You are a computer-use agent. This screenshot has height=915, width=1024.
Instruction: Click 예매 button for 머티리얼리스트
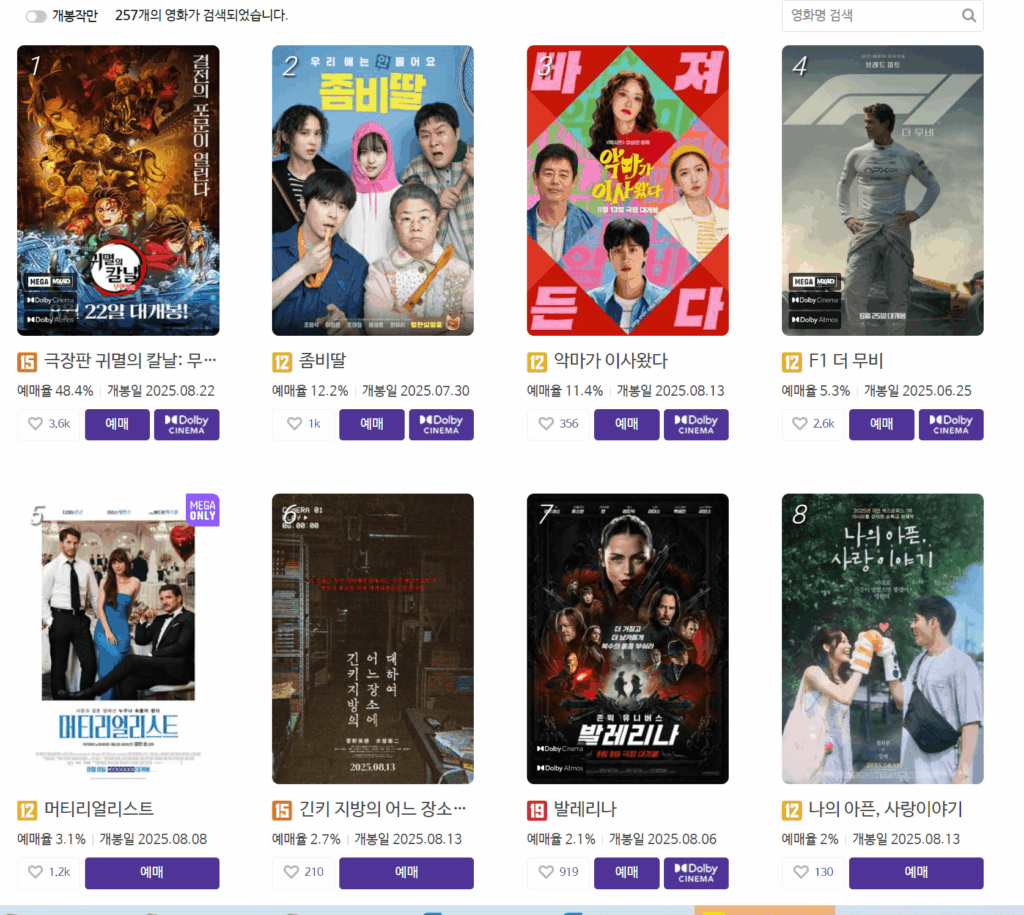[152, 873]
